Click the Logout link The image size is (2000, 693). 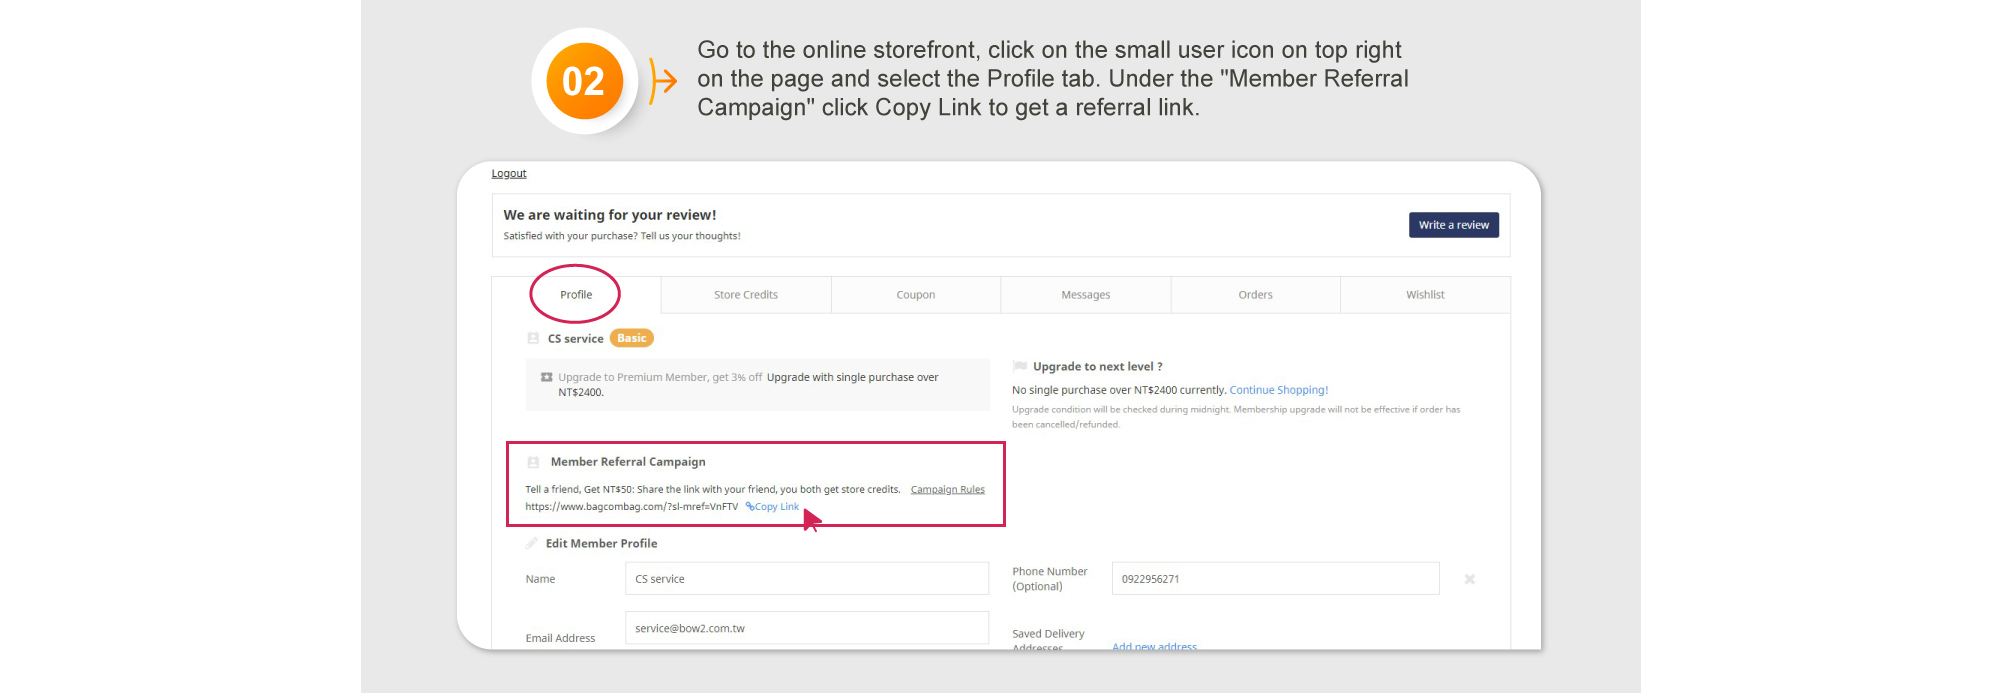tap(508, 174)
